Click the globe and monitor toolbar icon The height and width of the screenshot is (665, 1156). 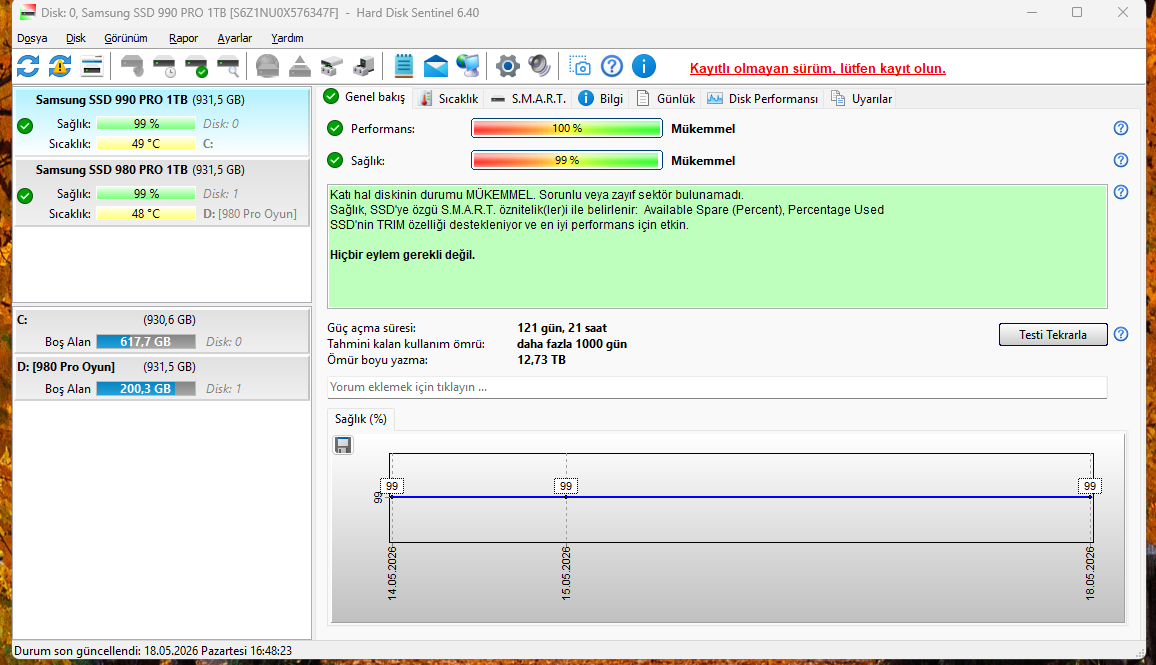[x=467, y=66]
